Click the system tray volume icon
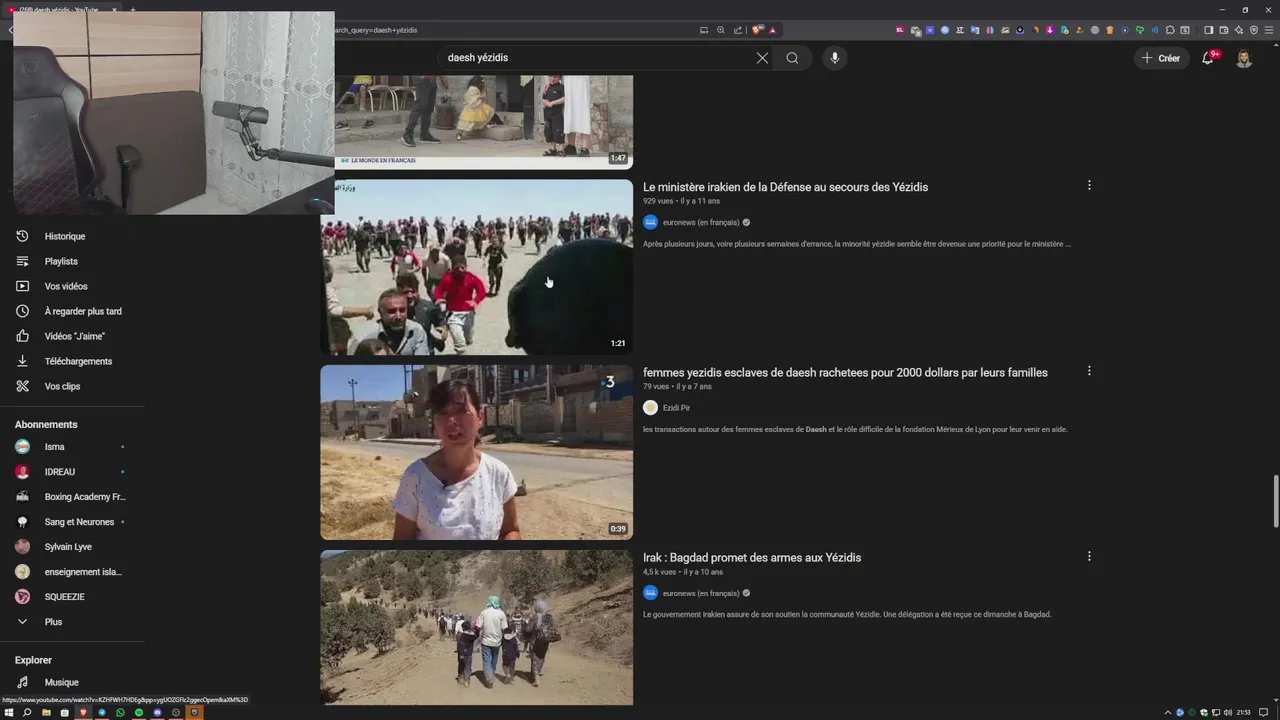This screenshot has width=1280, height=720. click(1229, 712)
